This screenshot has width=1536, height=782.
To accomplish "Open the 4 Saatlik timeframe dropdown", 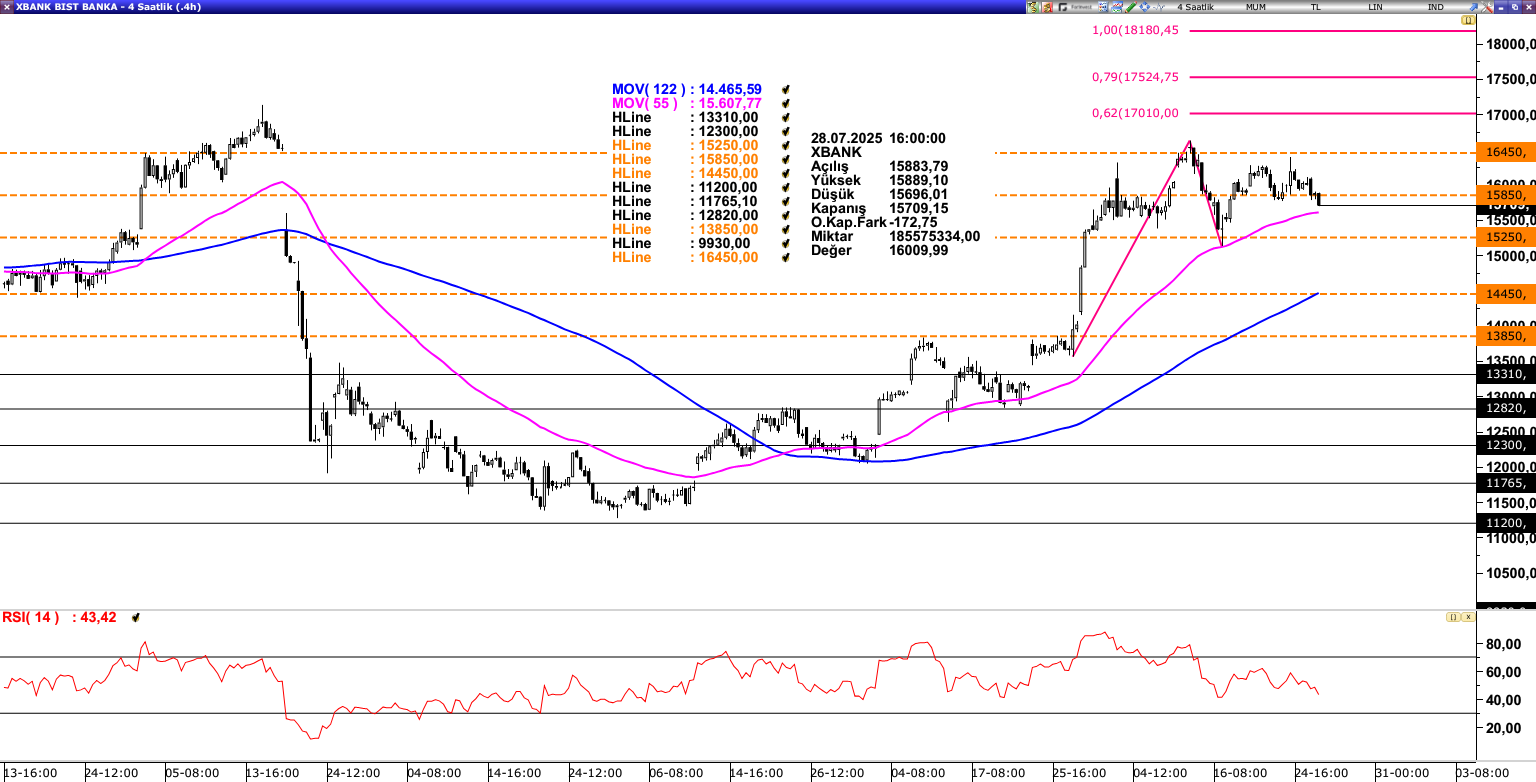I will (1195, 7).
